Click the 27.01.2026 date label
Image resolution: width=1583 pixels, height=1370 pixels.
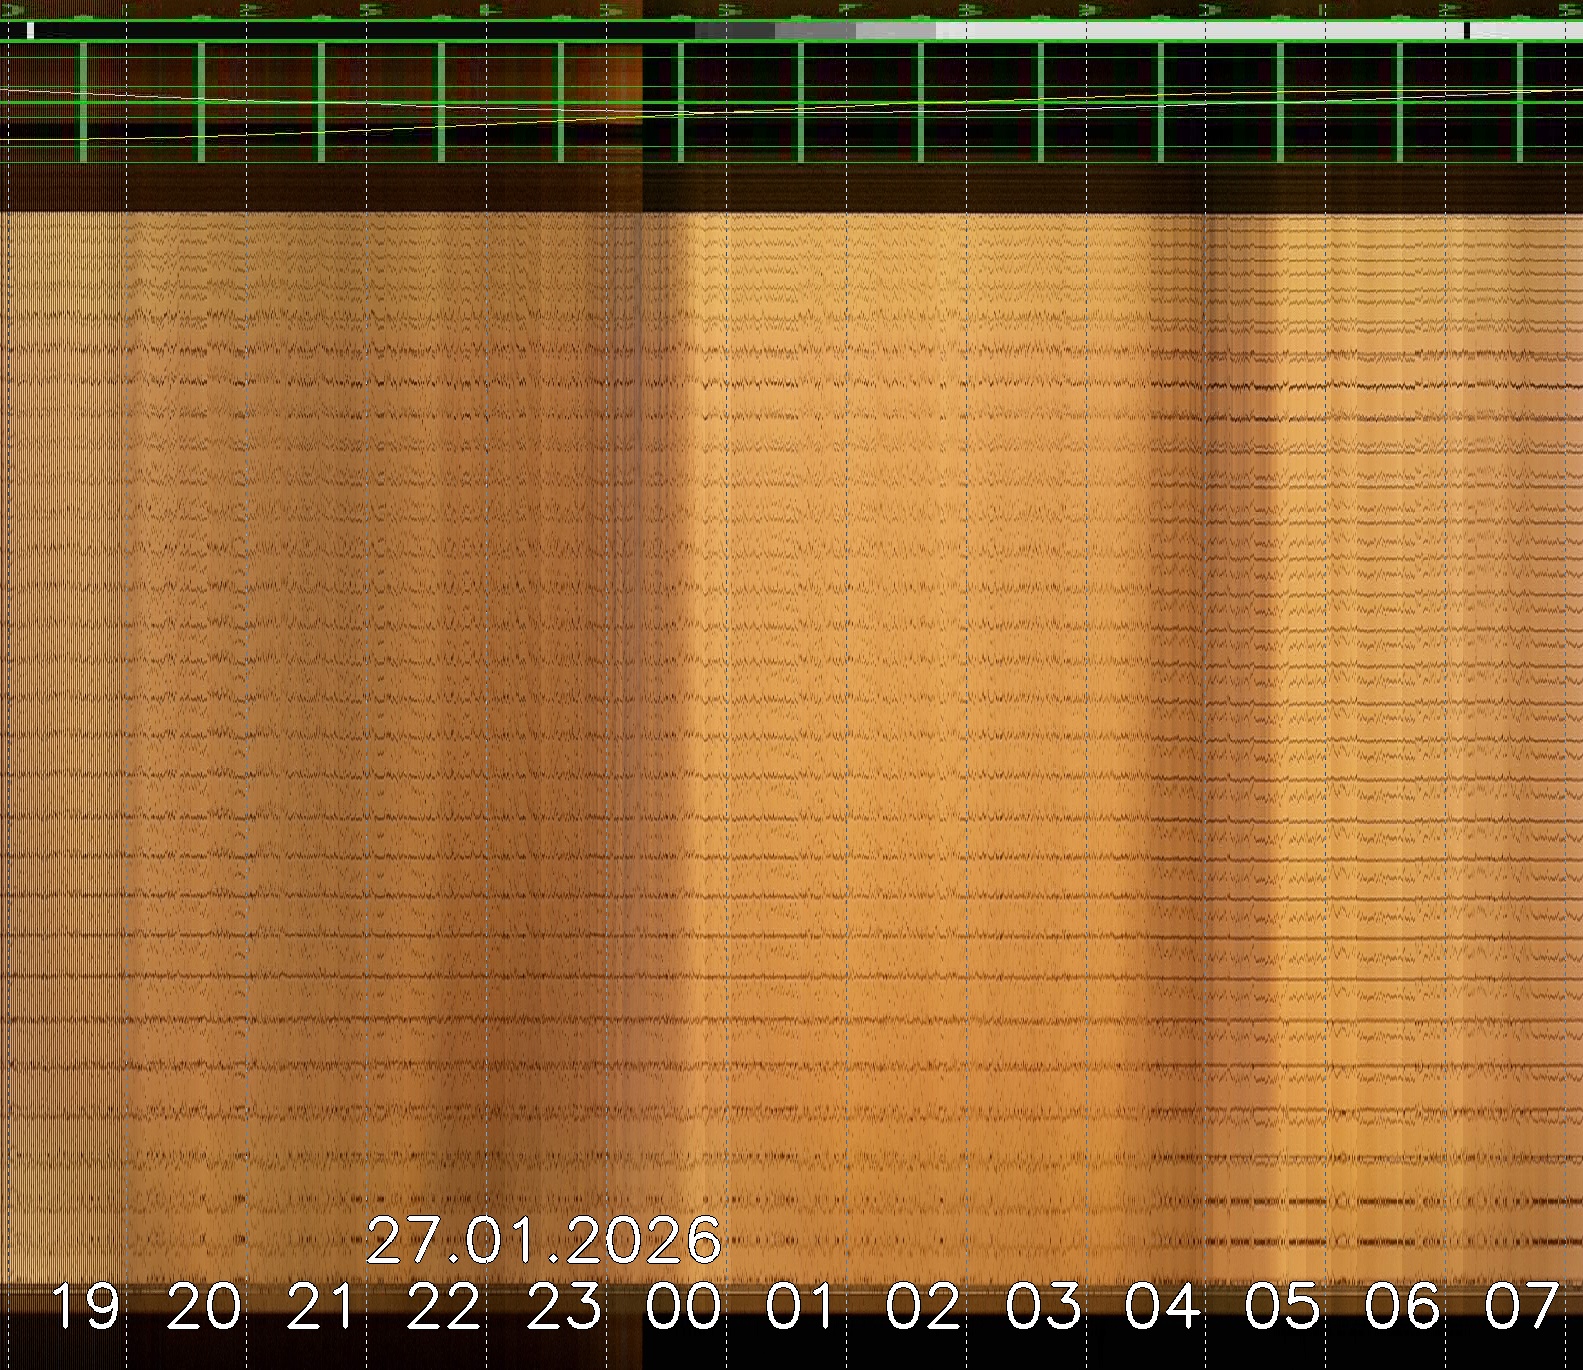543,1241
